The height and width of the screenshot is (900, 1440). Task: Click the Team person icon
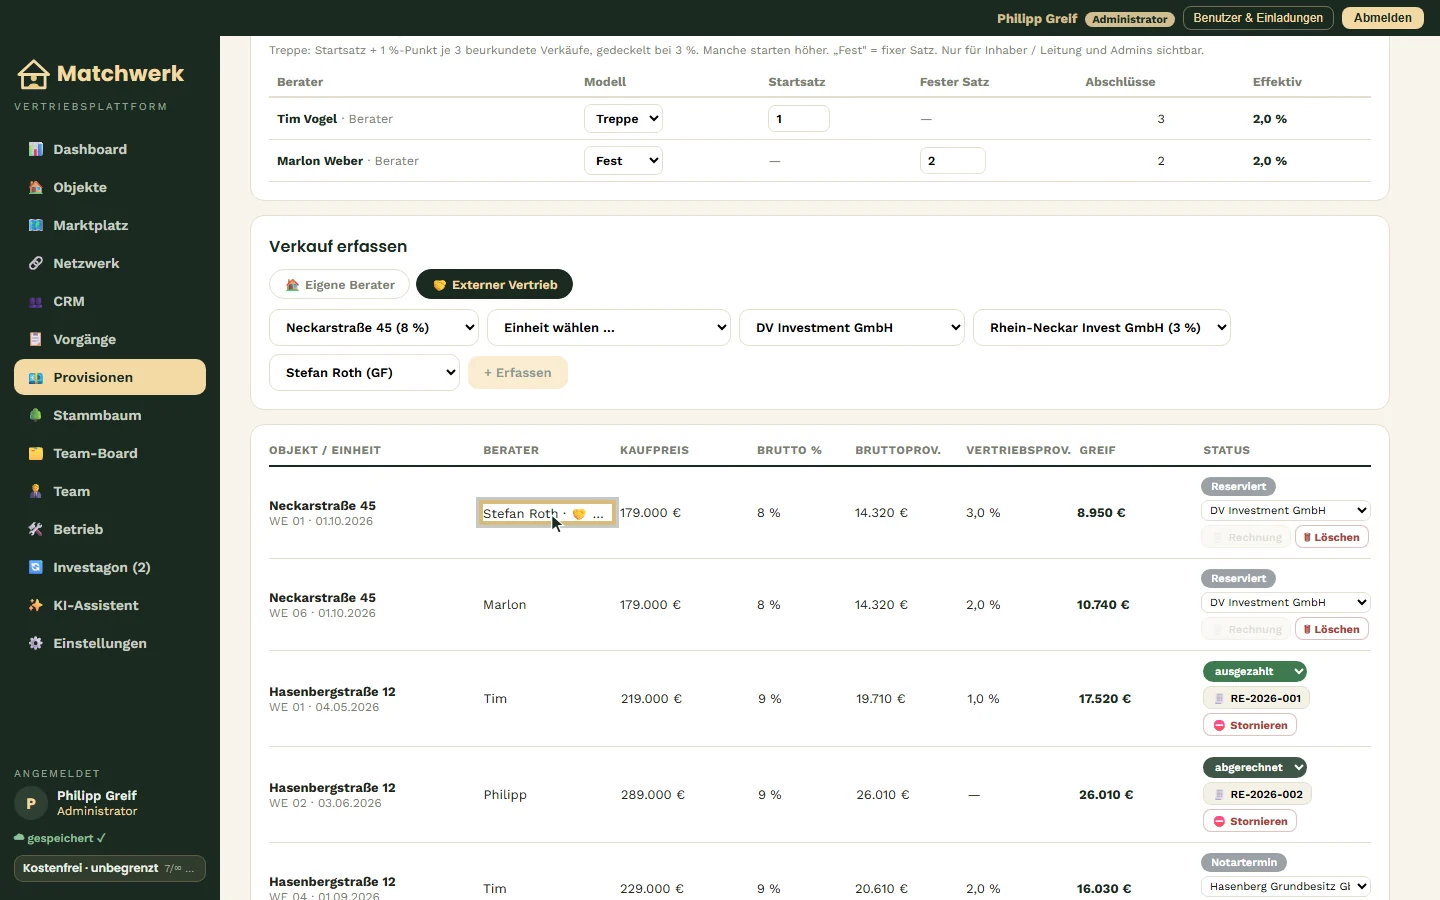point(36,491)
